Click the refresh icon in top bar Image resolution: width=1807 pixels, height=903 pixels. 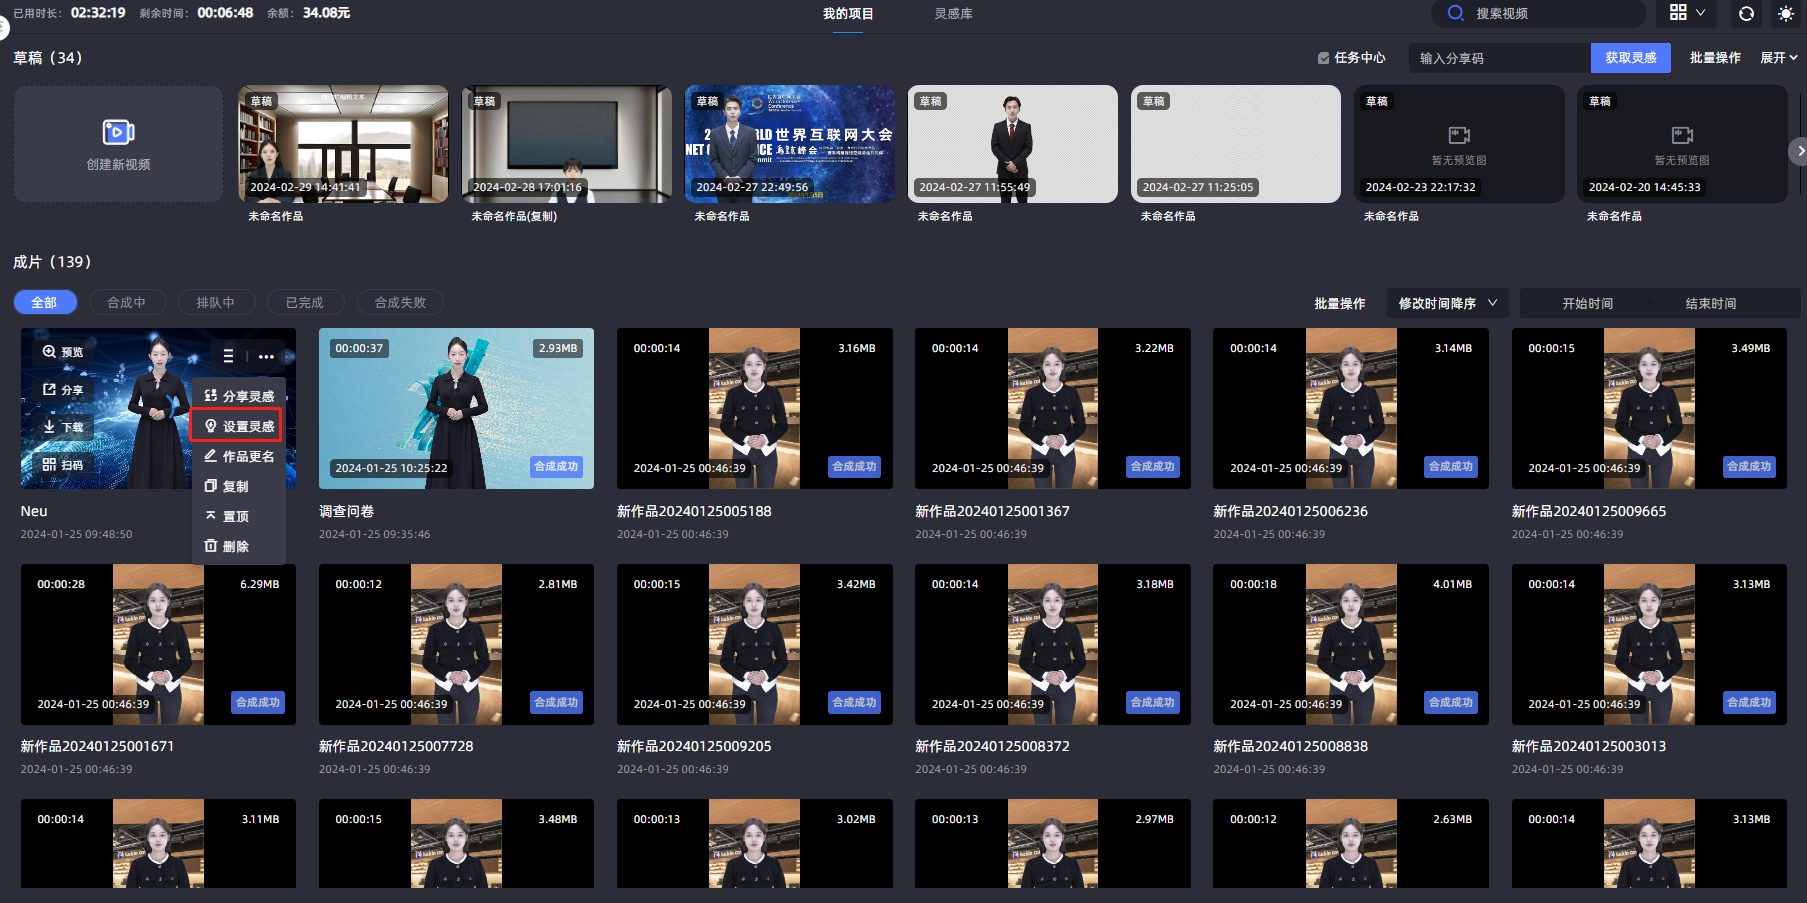pos(1746,13)
